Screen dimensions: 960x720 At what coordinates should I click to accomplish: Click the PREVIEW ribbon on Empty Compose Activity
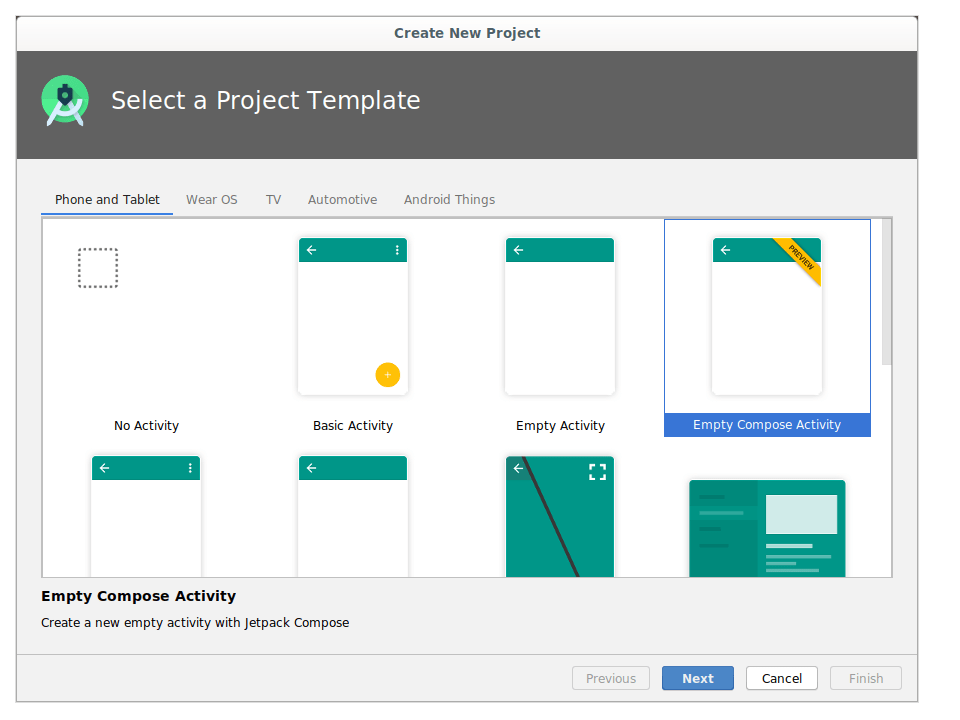(x=801, y=256)
